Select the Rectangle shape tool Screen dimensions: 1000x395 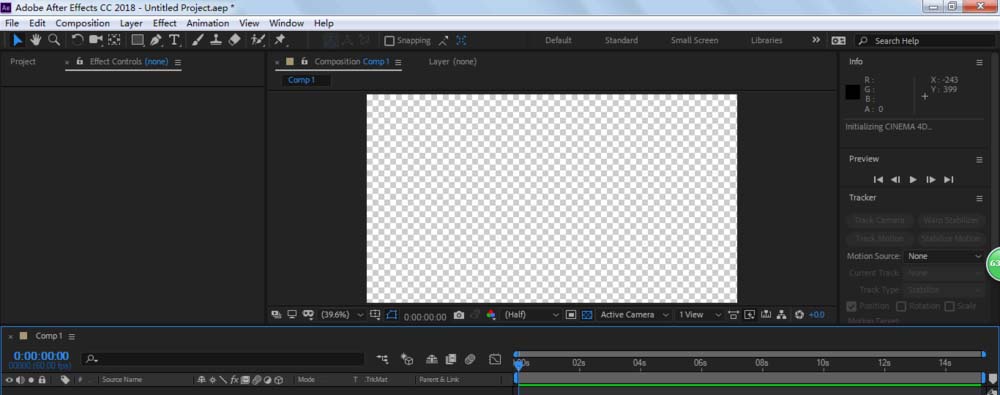pyautogui.click(x=137, y=40)
